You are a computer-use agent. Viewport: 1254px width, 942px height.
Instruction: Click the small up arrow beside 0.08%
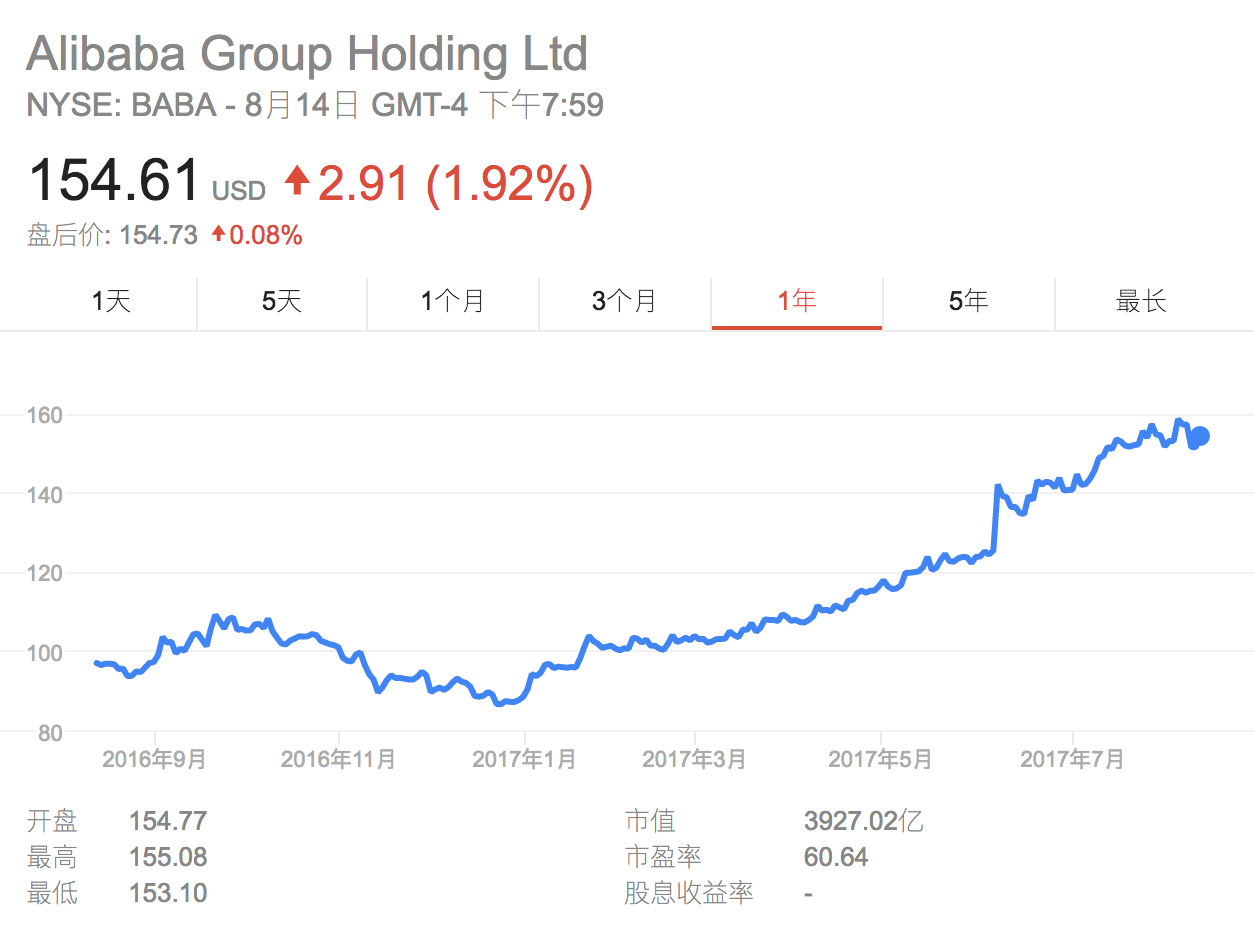pos(219,235)
